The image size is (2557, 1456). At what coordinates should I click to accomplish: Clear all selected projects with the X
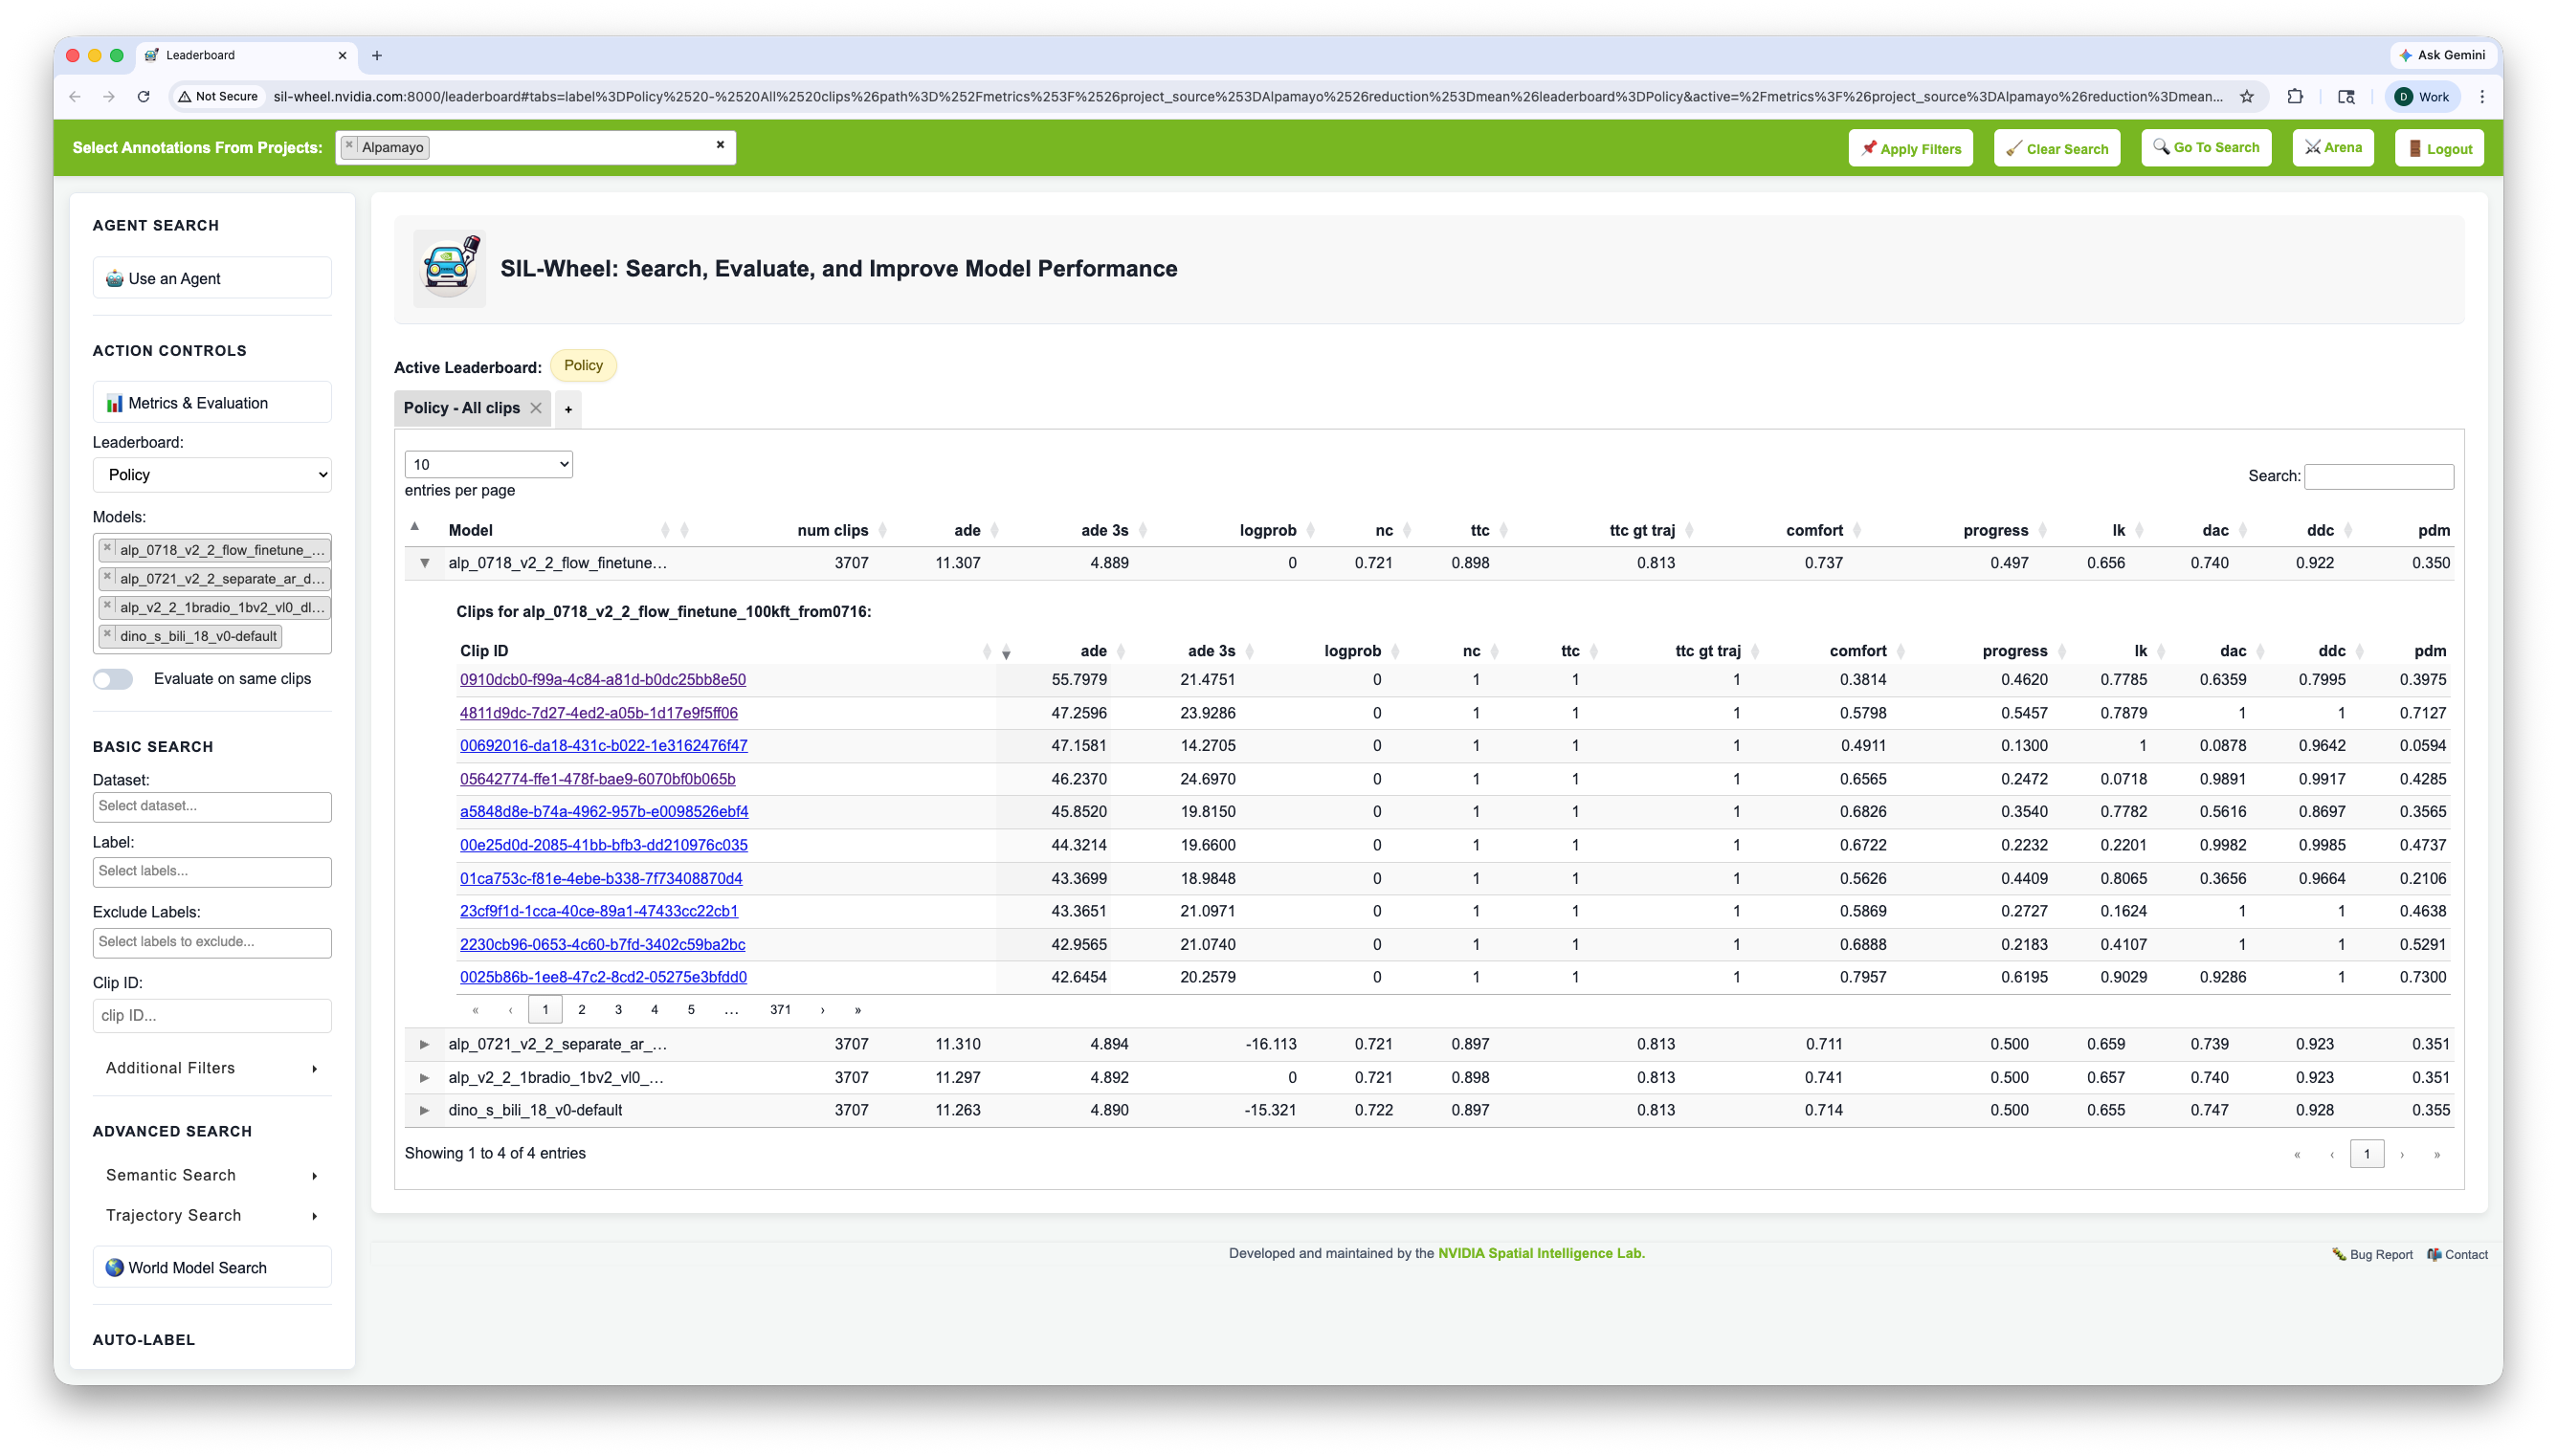(x=720, y=145)
